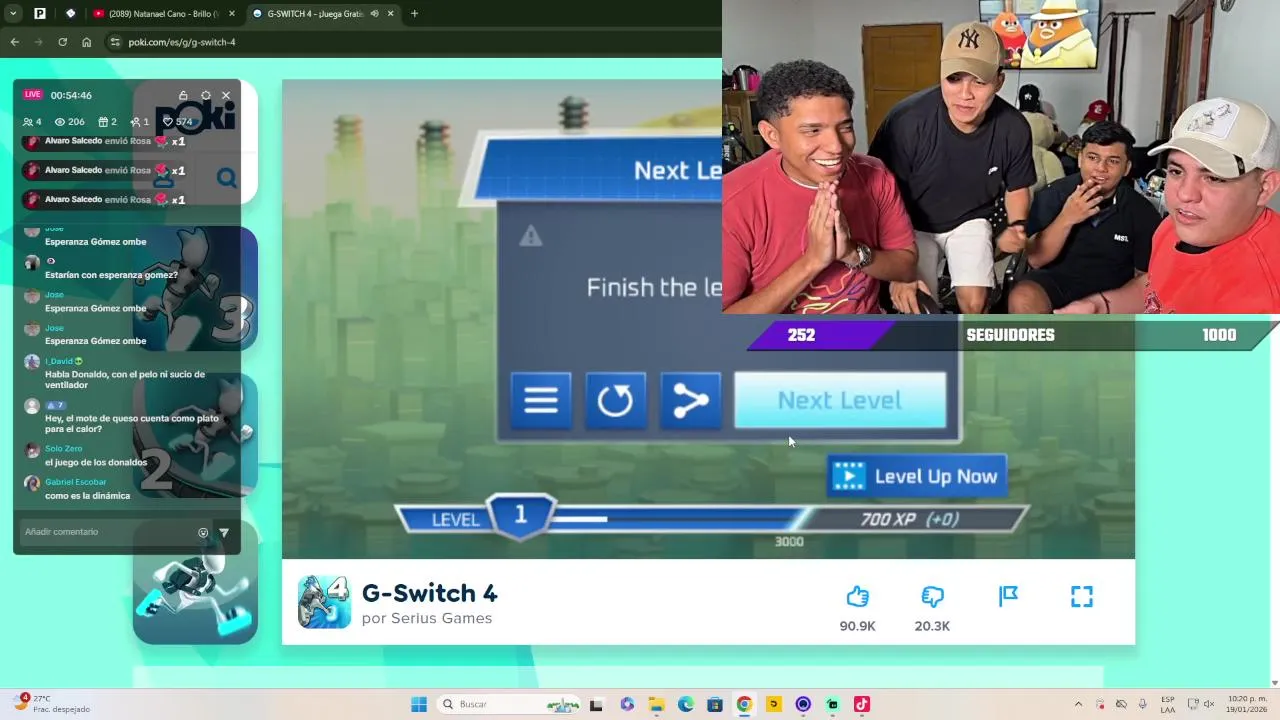Viewport: 1280px width, 720px height.
Task: Go back in the browser
Action: pyautogui.click(x=14, y=42)
